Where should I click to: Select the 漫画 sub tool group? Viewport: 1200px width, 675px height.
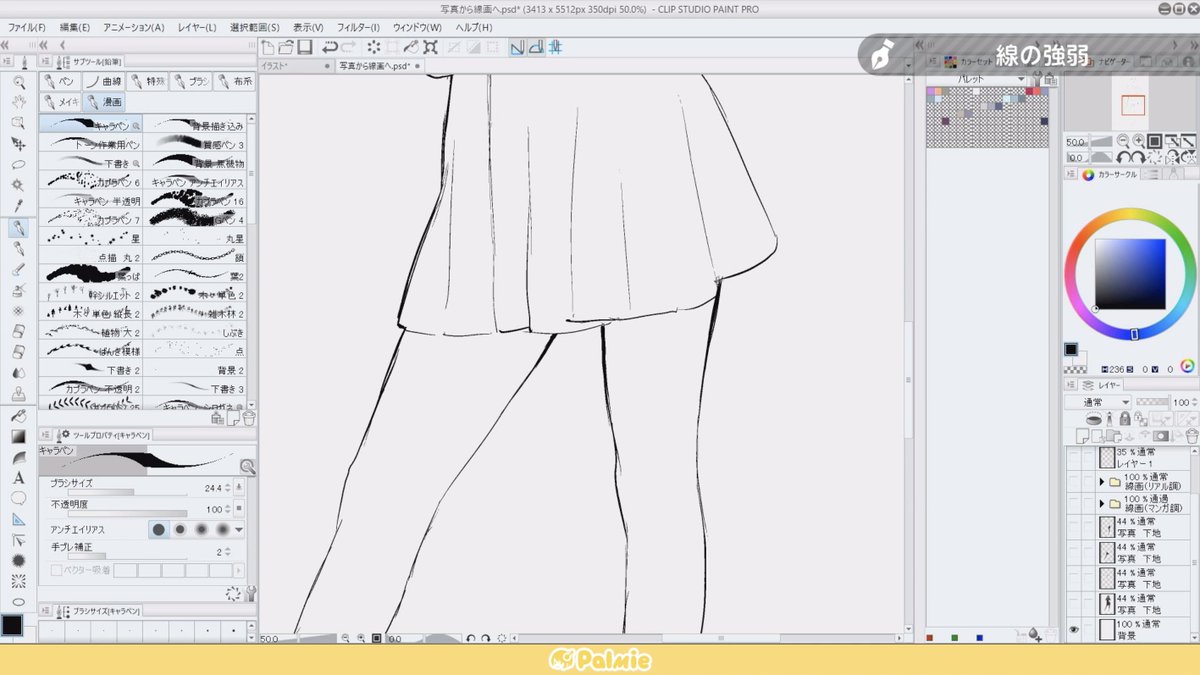[103, 102]
